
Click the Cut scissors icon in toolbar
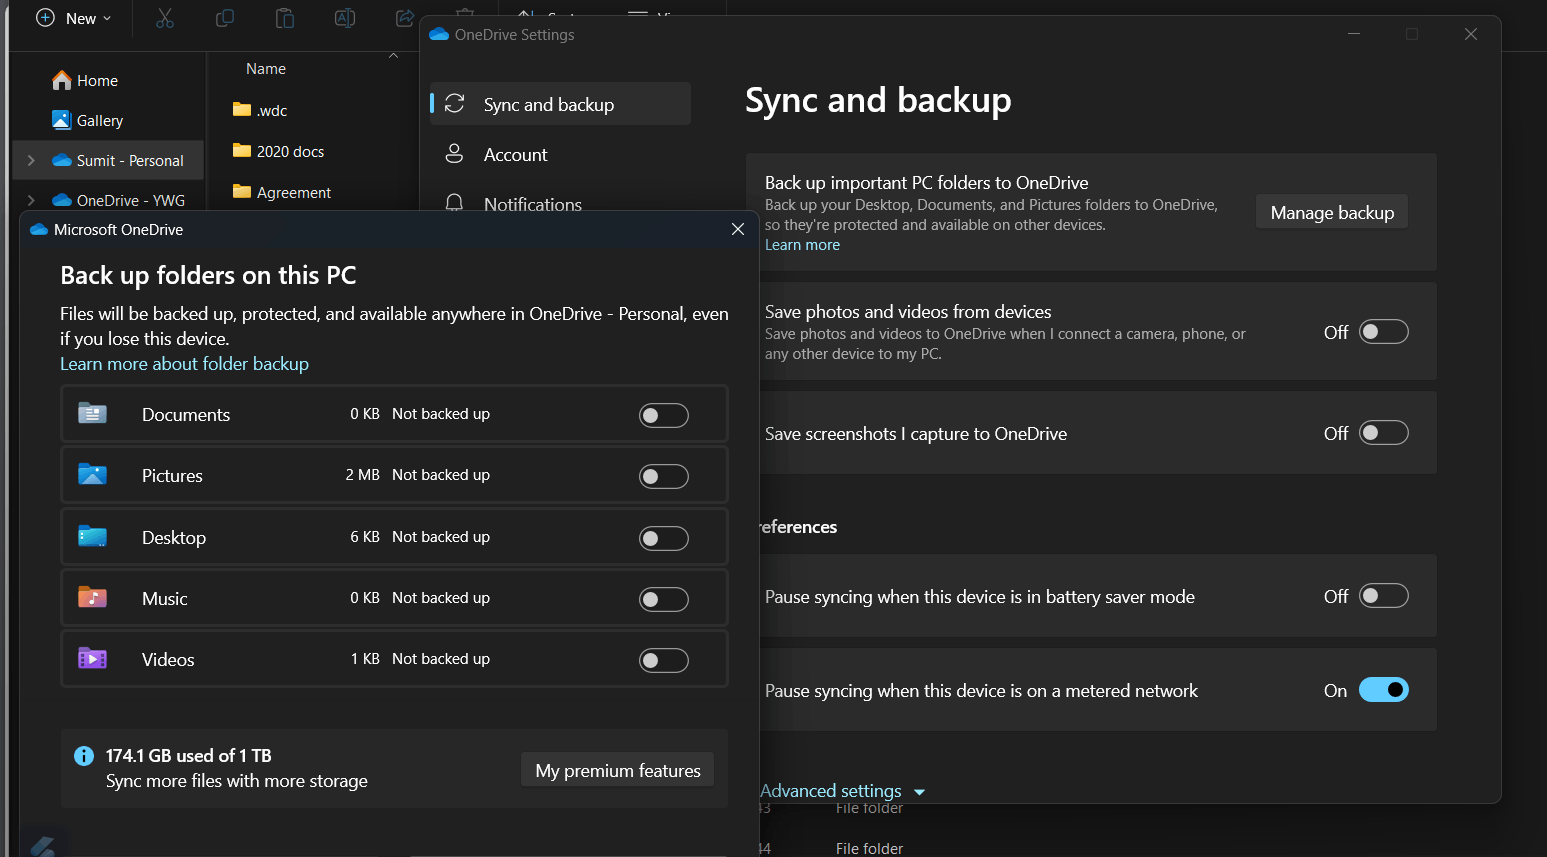(165, 18)
